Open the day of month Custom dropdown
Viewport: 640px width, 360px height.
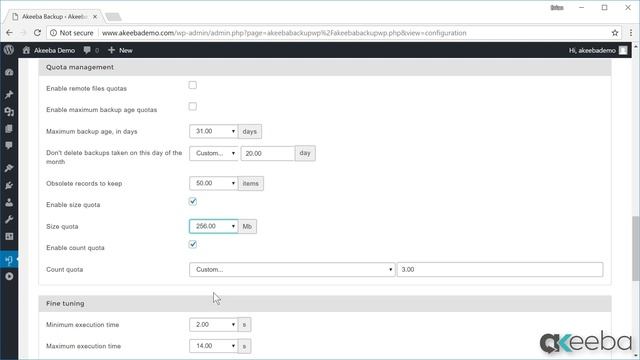pyautogui.click(x=213, y=153)
